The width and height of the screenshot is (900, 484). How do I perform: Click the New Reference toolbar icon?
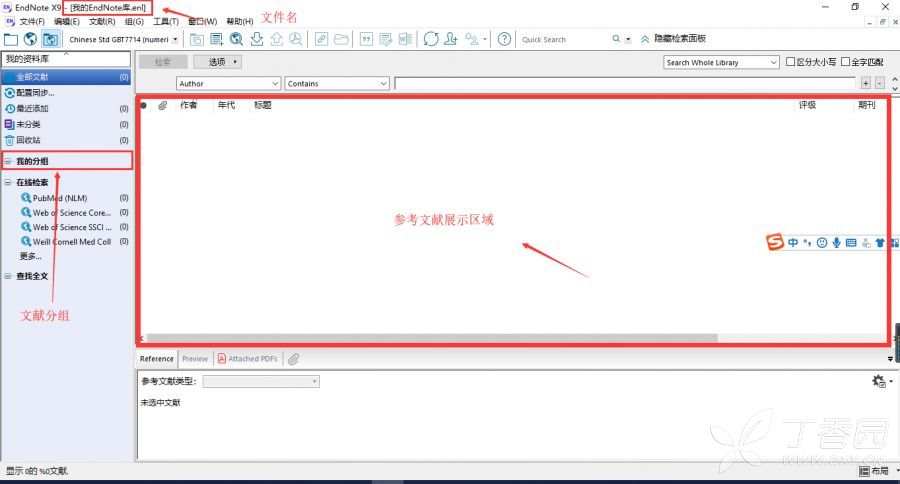[216, 39]
